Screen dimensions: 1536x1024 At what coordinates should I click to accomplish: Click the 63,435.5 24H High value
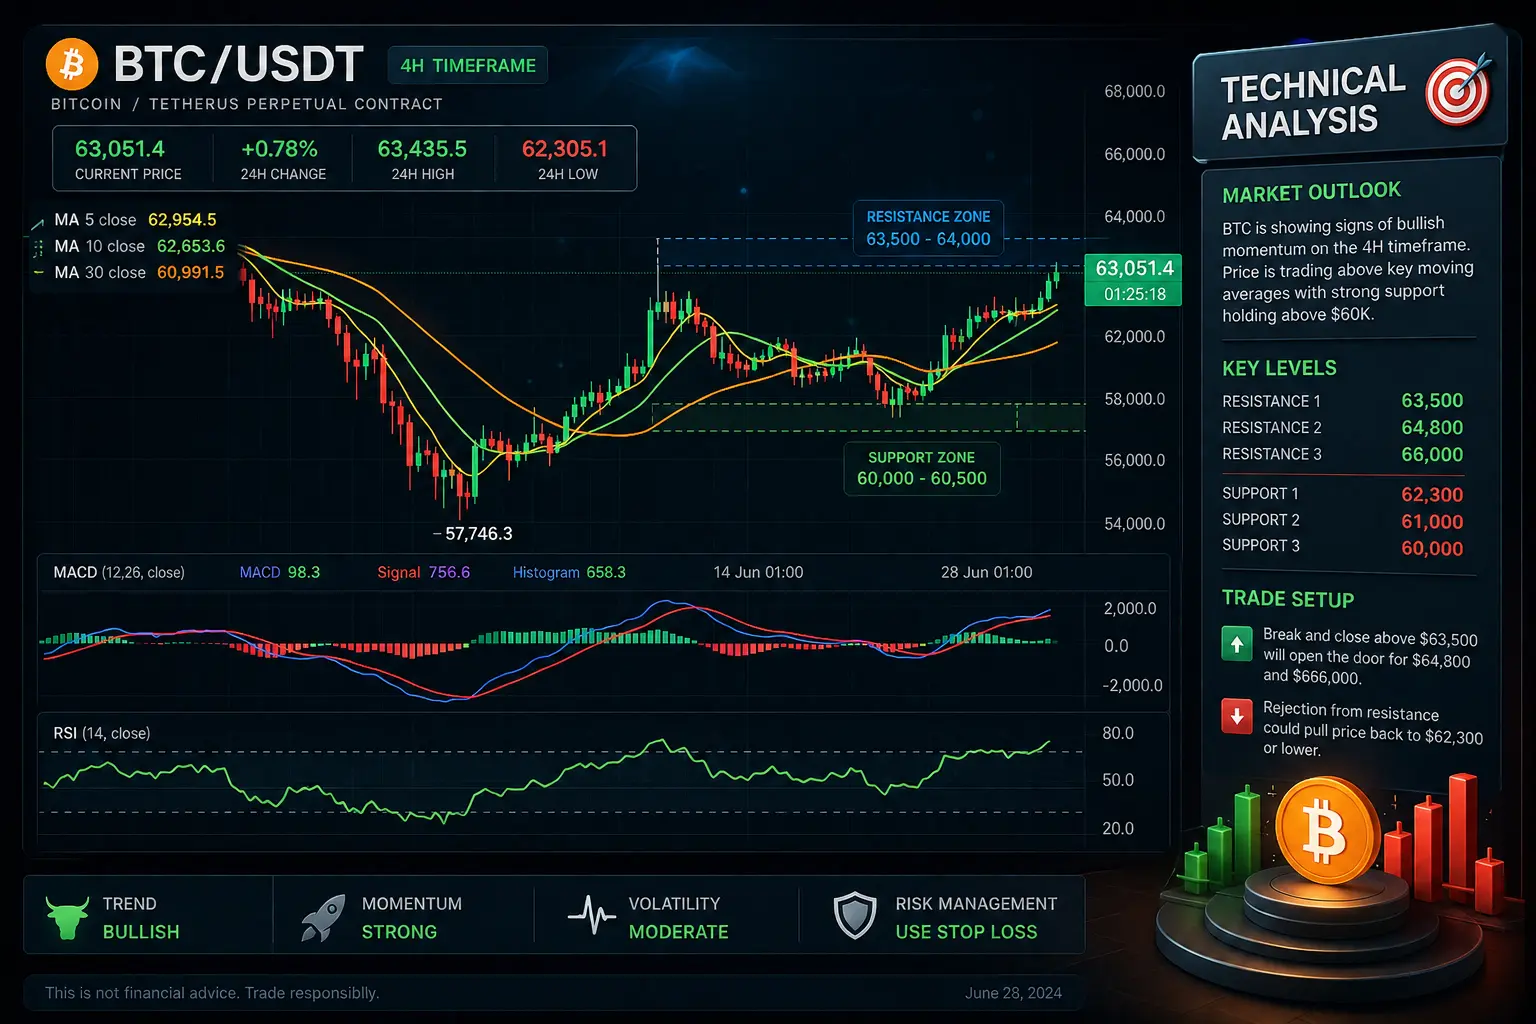[422, 149]
